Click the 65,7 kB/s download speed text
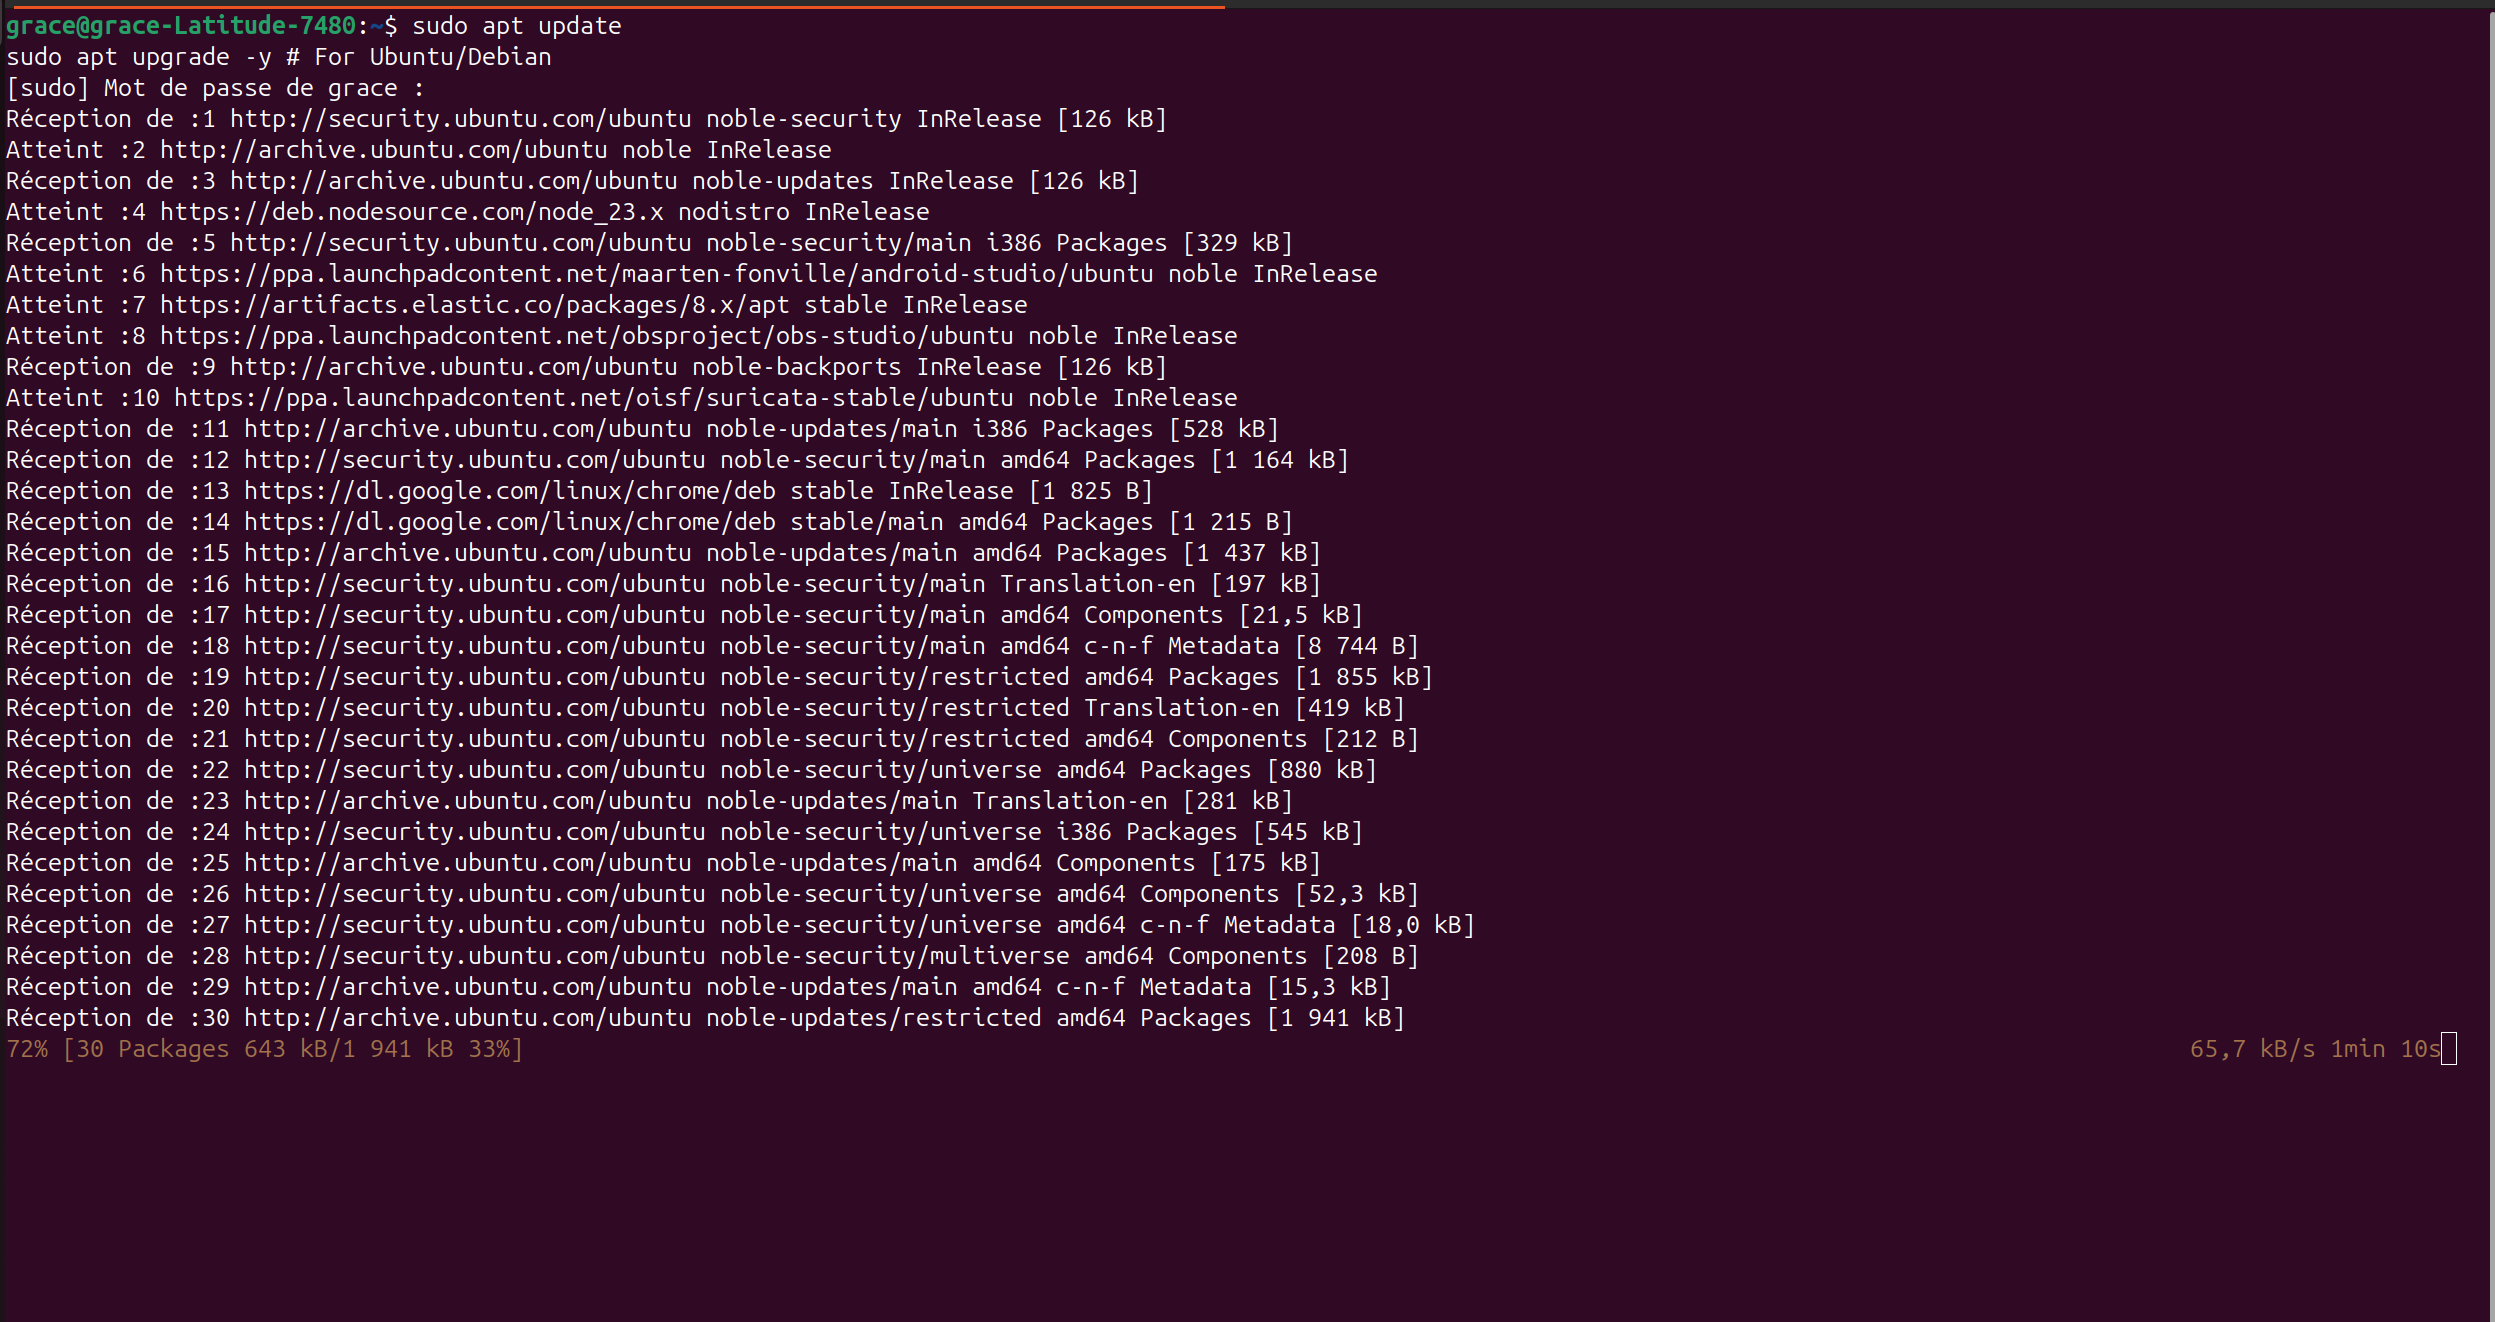2495x1322 pixels. (2251, 1049)
